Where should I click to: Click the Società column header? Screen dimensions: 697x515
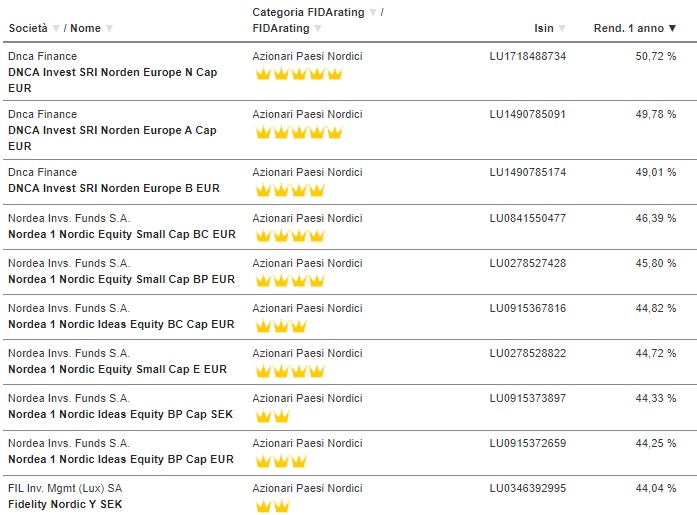pos(28,28)
